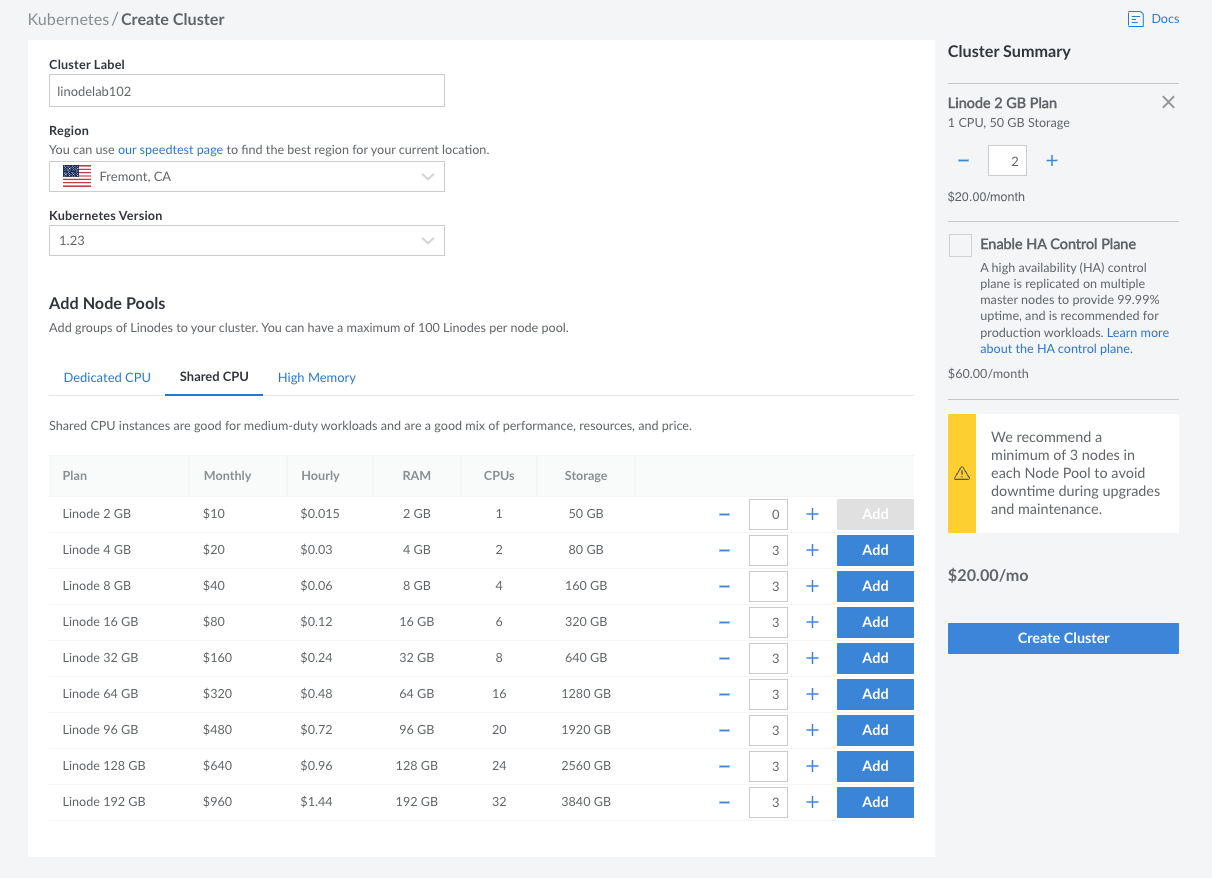Select the Shared CPU tab

[214, 376]
